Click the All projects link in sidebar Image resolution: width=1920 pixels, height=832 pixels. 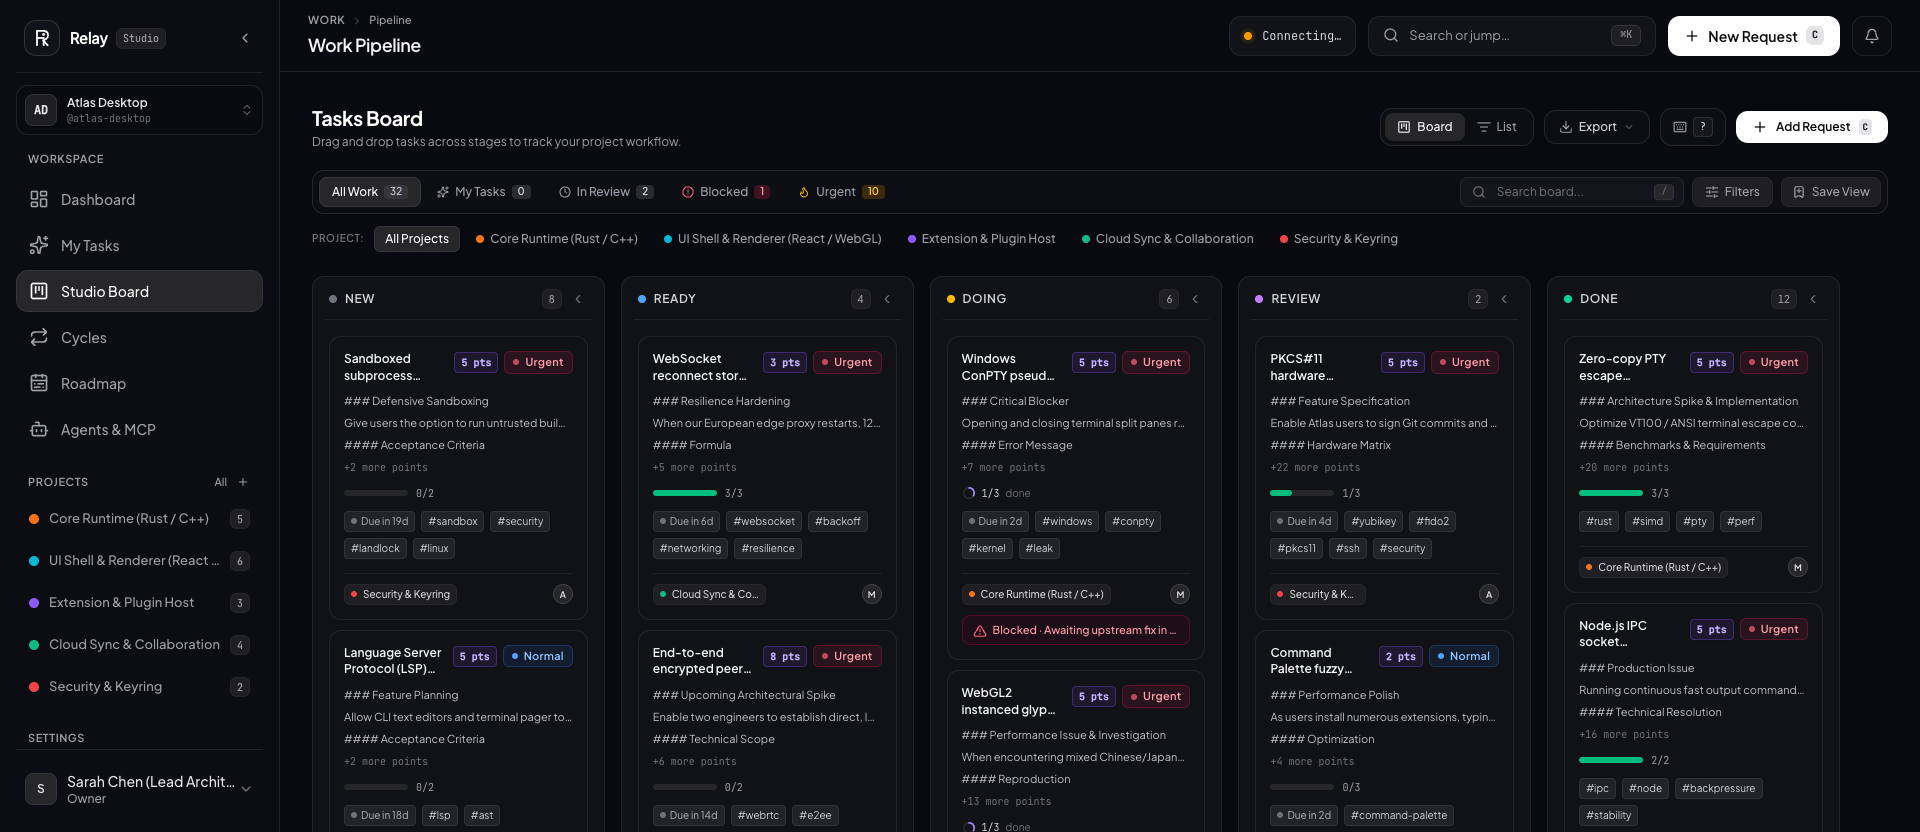point(220,482)
